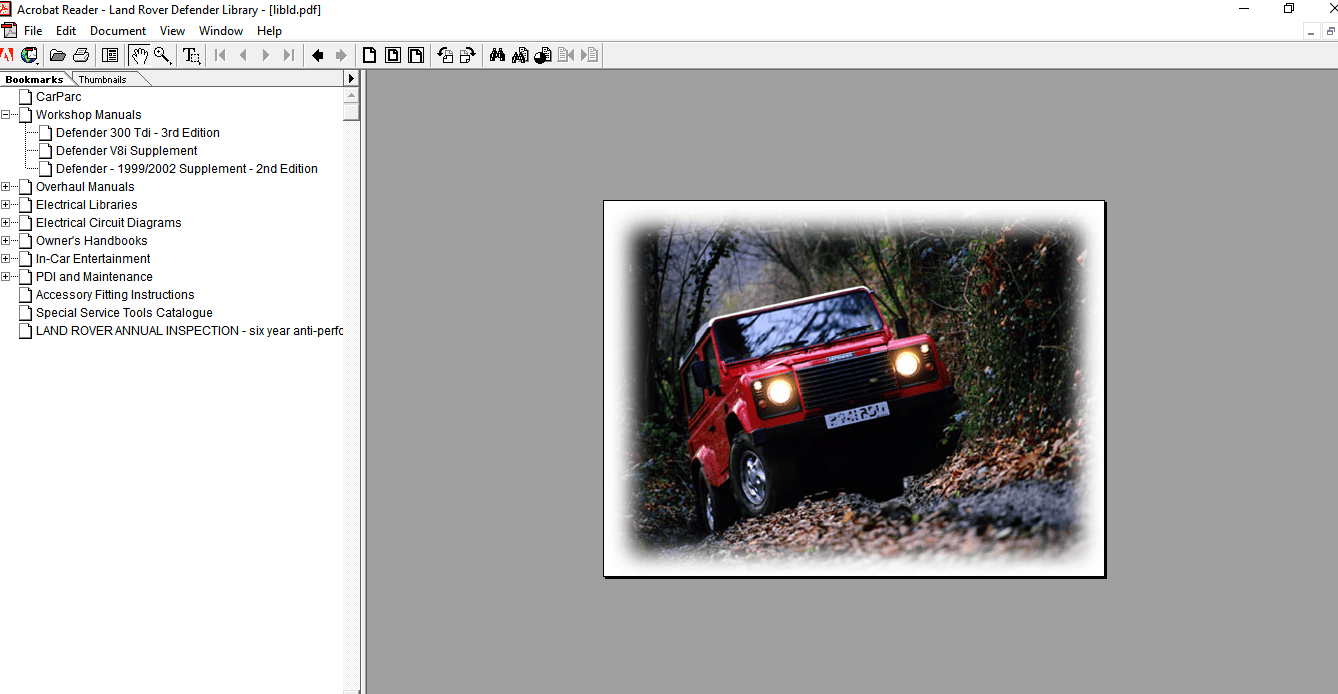This screenshot has height=694, width=1338.
Task: Click the Go to Previous View arrow
Action: click(318, 55)
